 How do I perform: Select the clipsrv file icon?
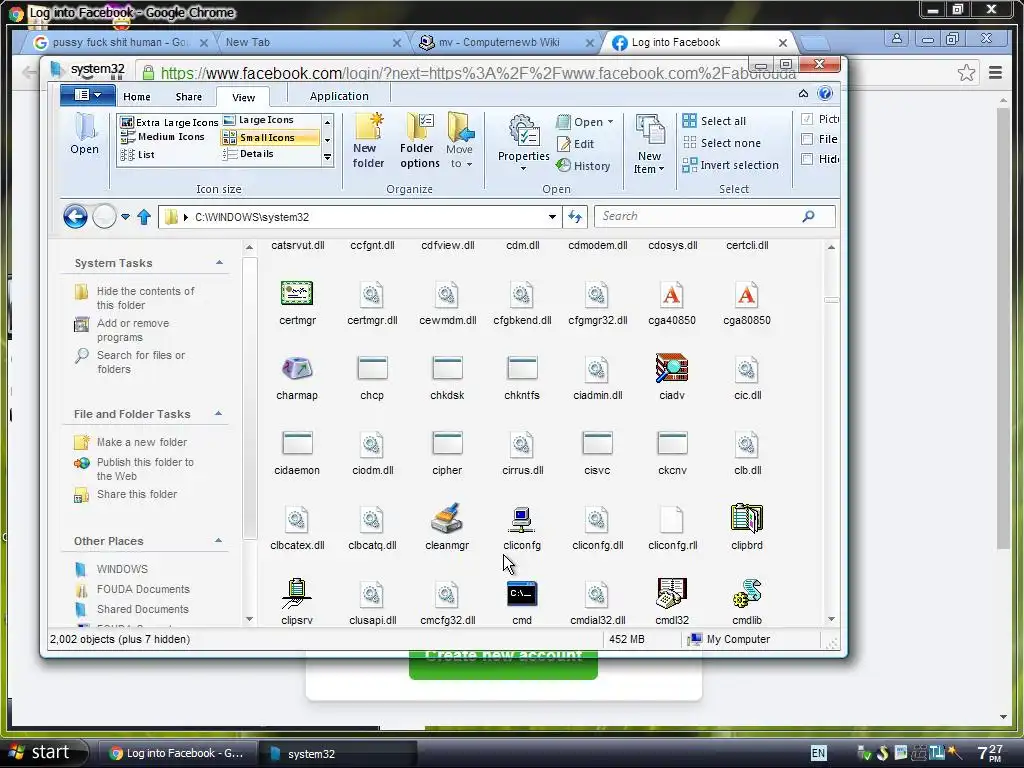tap(297, 594)
